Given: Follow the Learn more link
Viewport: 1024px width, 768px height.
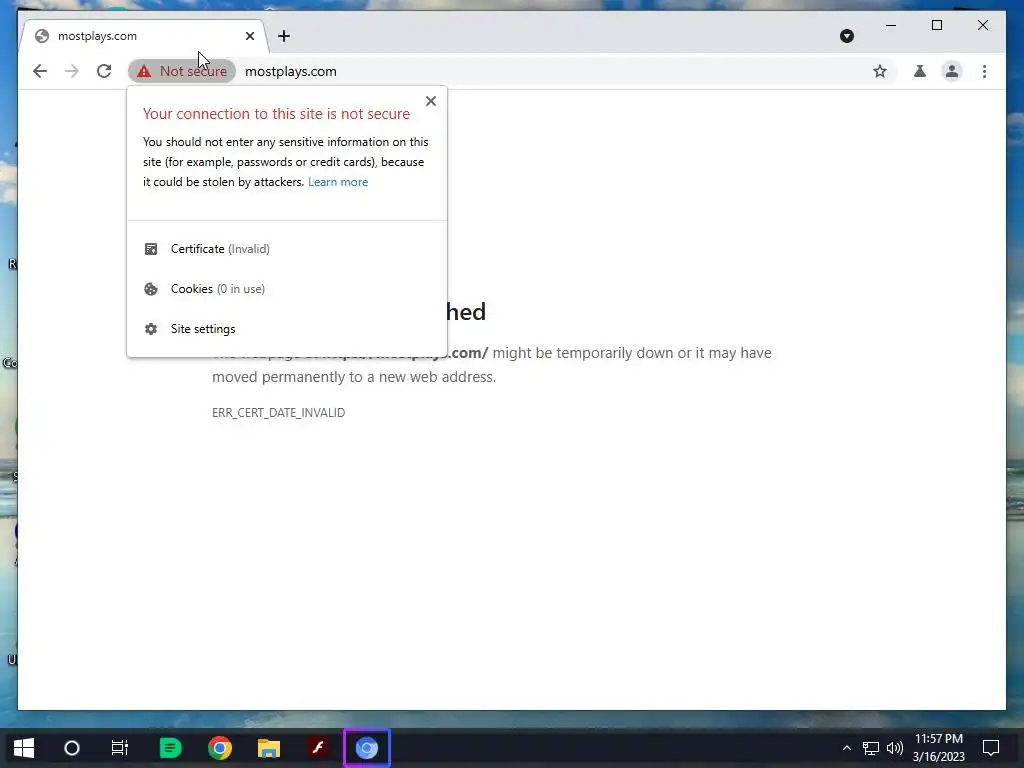Looking at the screenshot, I should point(338,182).
